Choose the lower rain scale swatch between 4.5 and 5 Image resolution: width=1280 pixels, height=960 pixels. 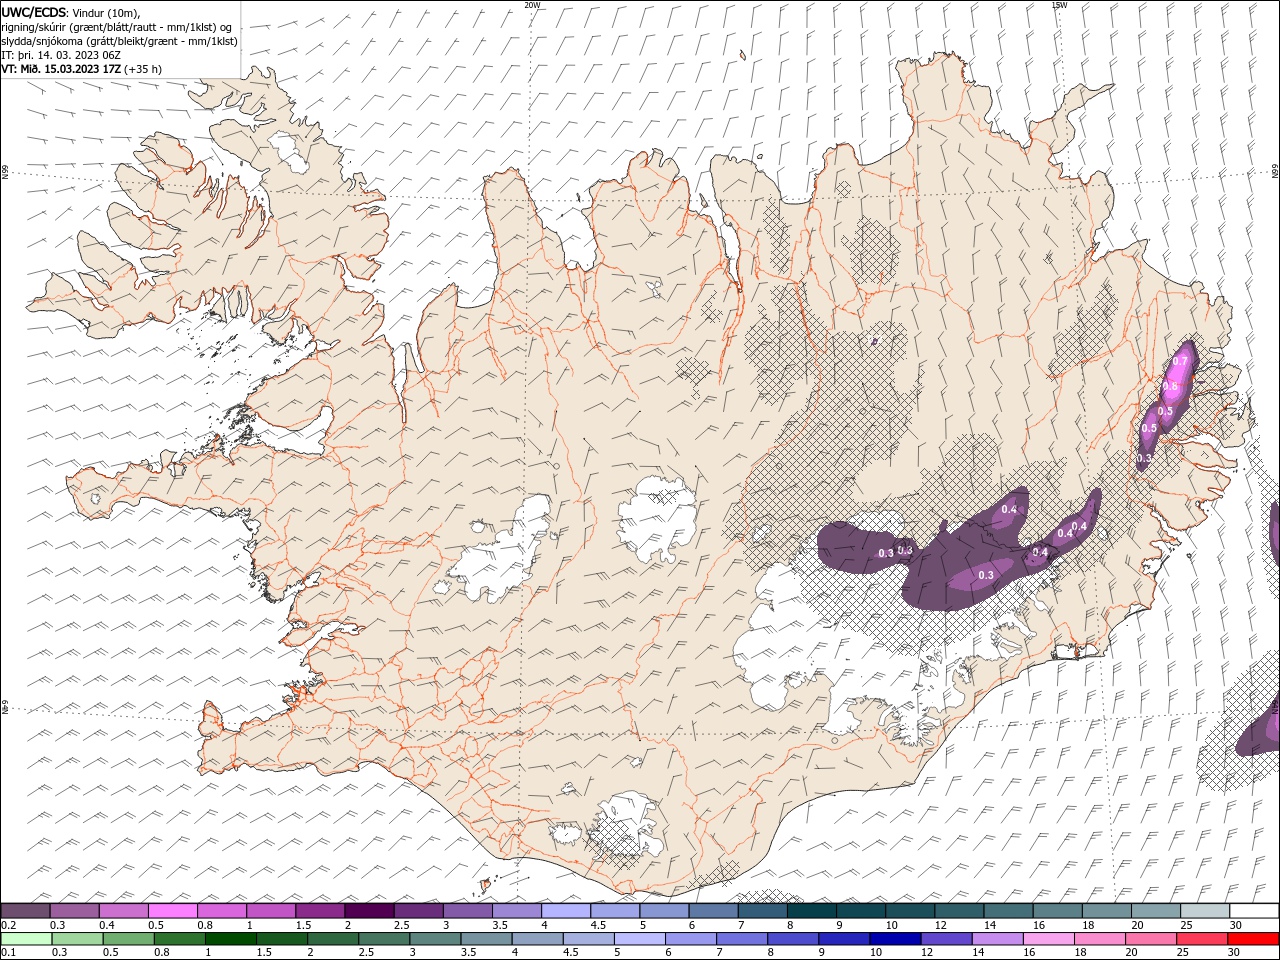pyautogui.click(x=587, y=939)
